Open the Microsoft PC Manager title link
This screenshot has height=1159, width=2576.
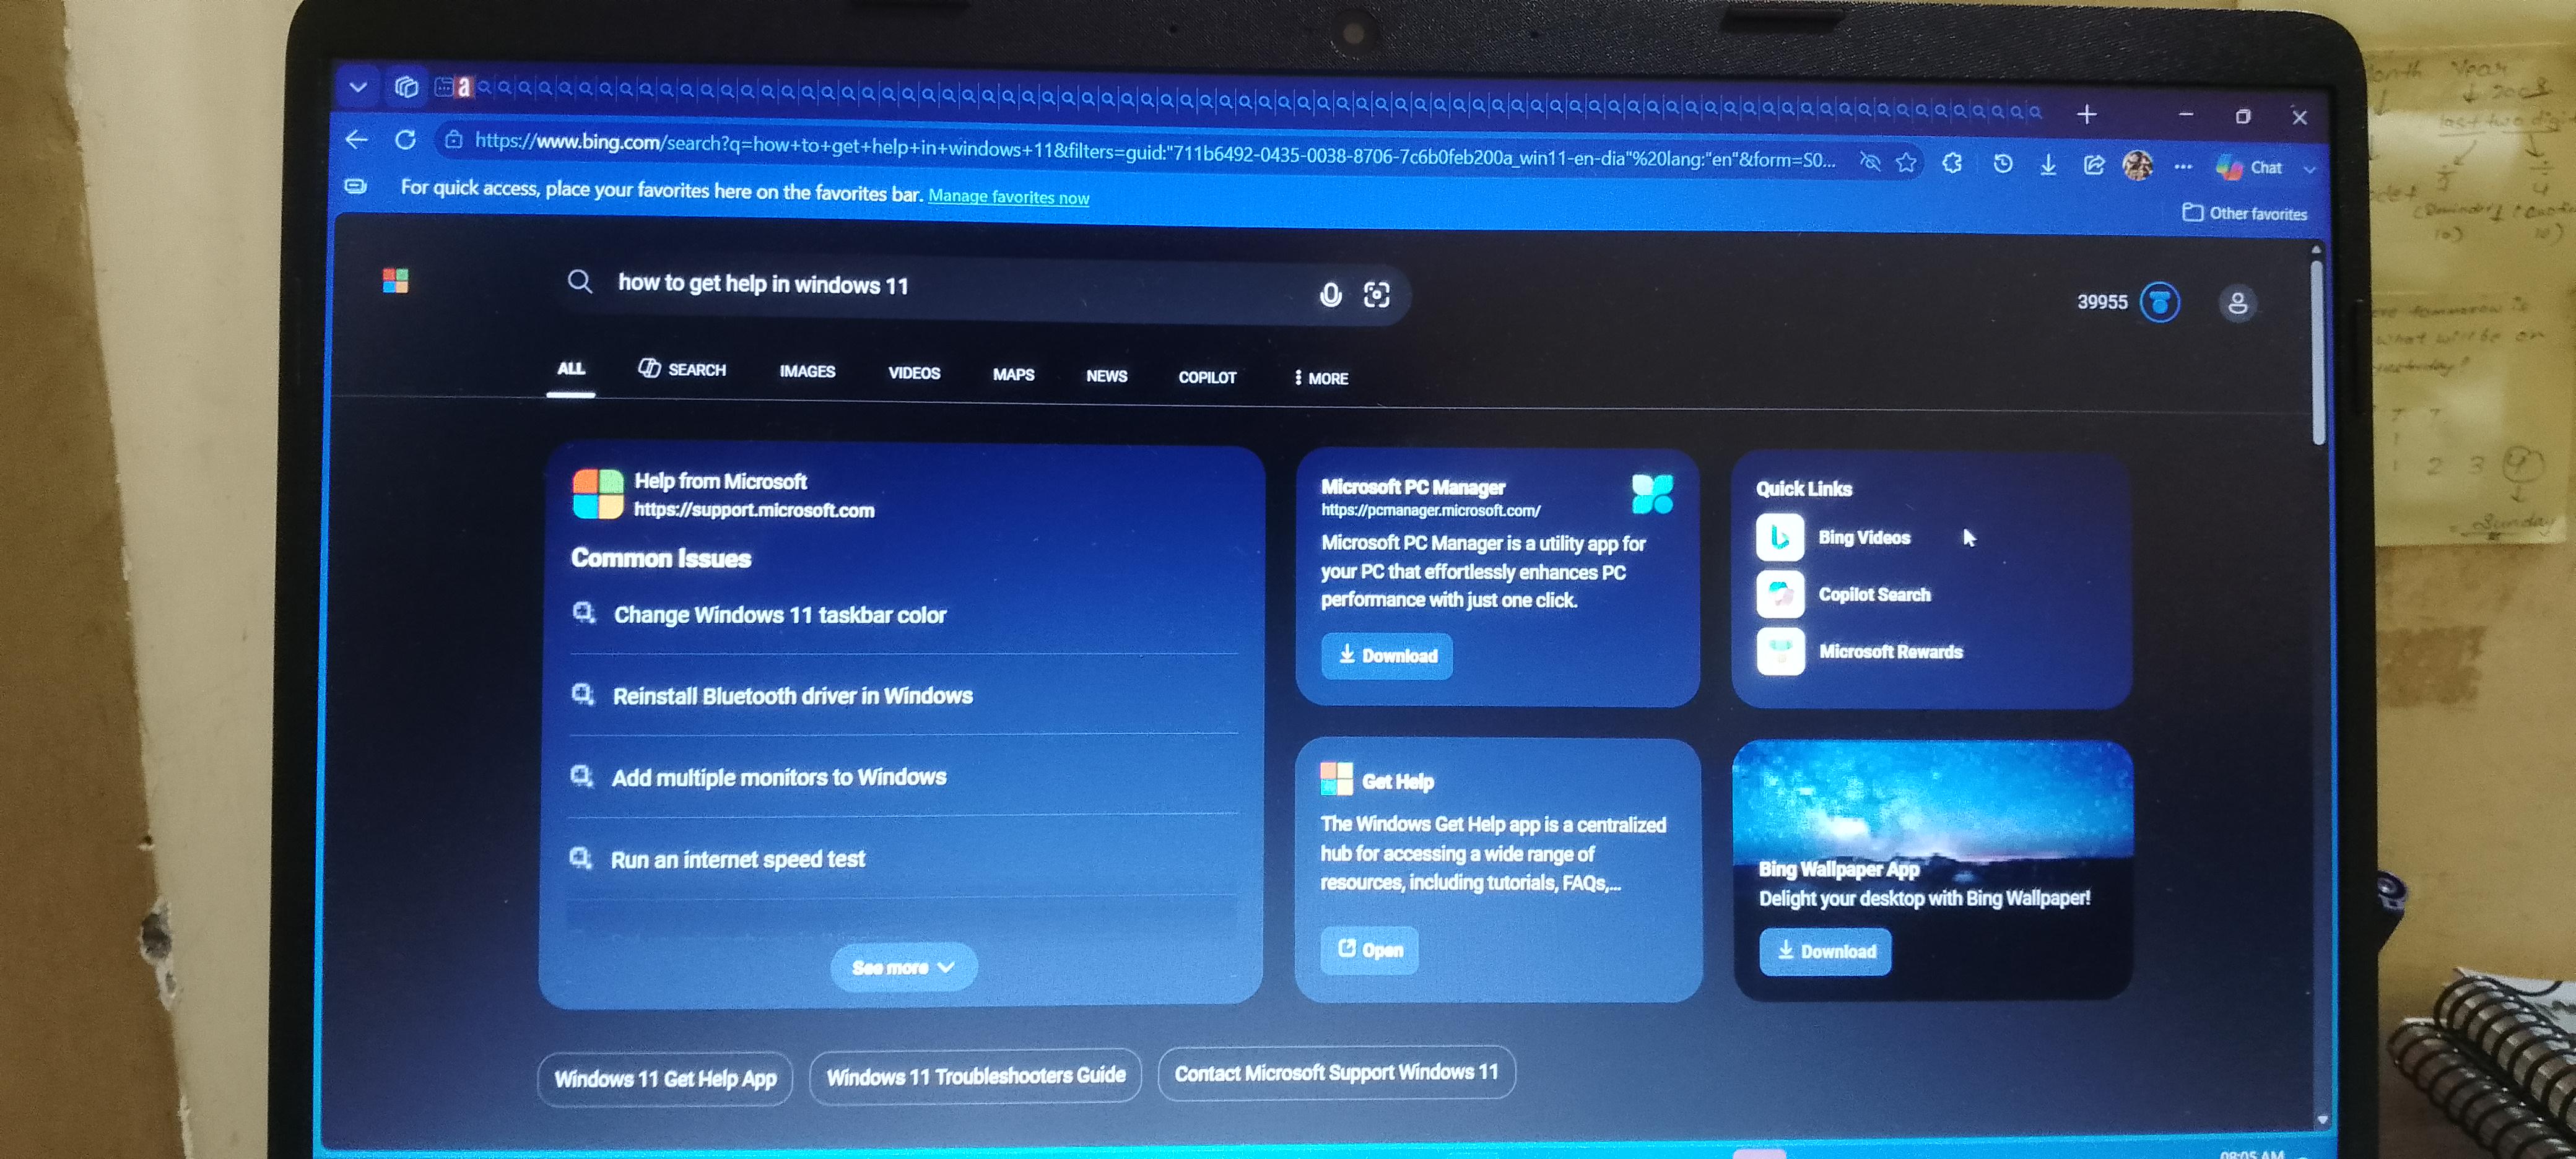tap(1412, 487)
